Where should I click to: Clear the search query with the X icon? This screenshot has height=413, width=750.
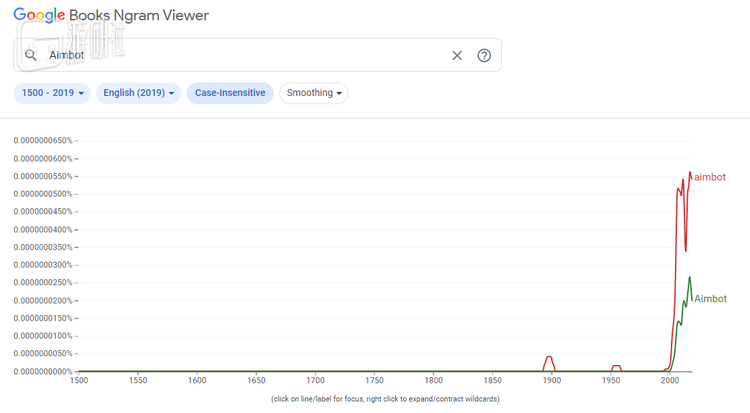457,55
